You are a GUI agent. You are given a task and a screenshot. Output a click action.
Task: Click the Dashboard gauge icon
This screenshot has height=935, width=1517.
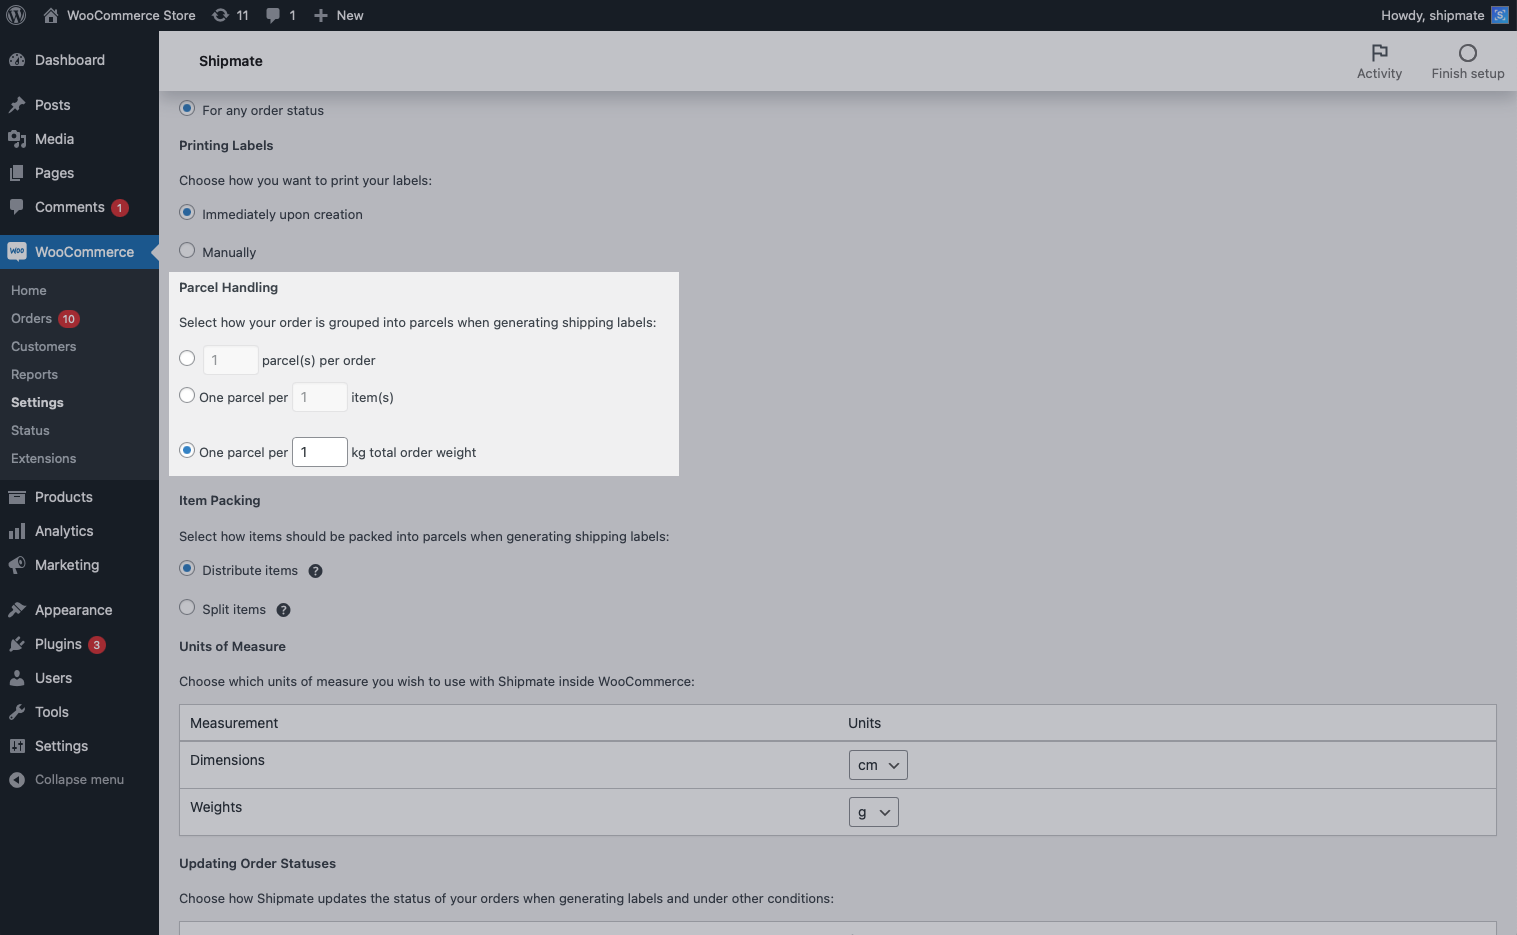click(x=17, y=60)
